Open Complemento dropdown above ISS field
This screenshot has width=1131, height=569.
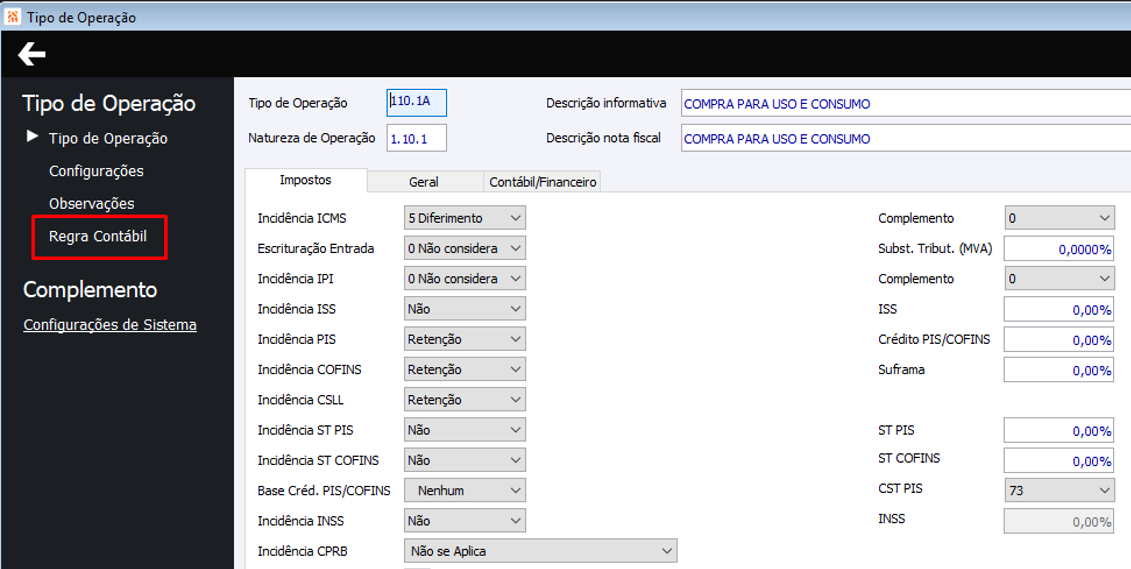coord(1059,278)
